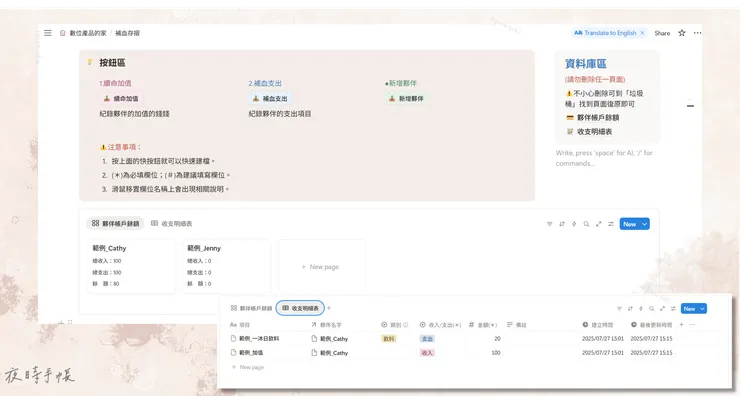This screenshot has width=740, height=396.
Task: Click the 續命加值 template button
Action: (121, 99)
